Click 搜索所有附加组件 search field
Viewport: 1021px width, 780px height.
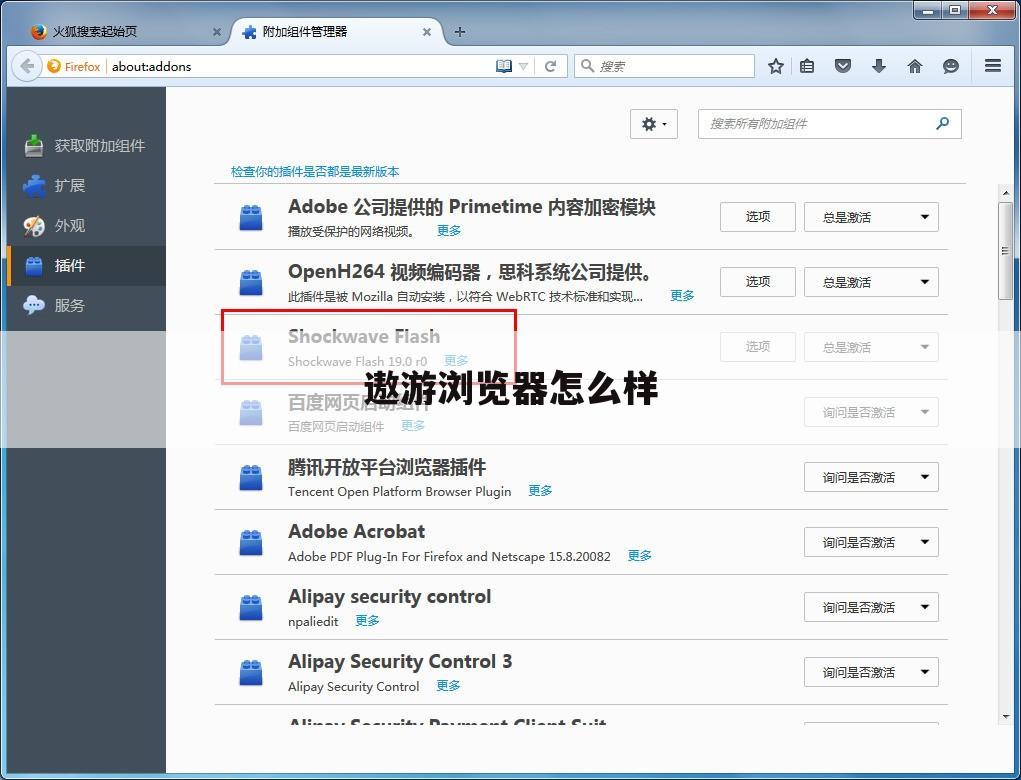830,124
